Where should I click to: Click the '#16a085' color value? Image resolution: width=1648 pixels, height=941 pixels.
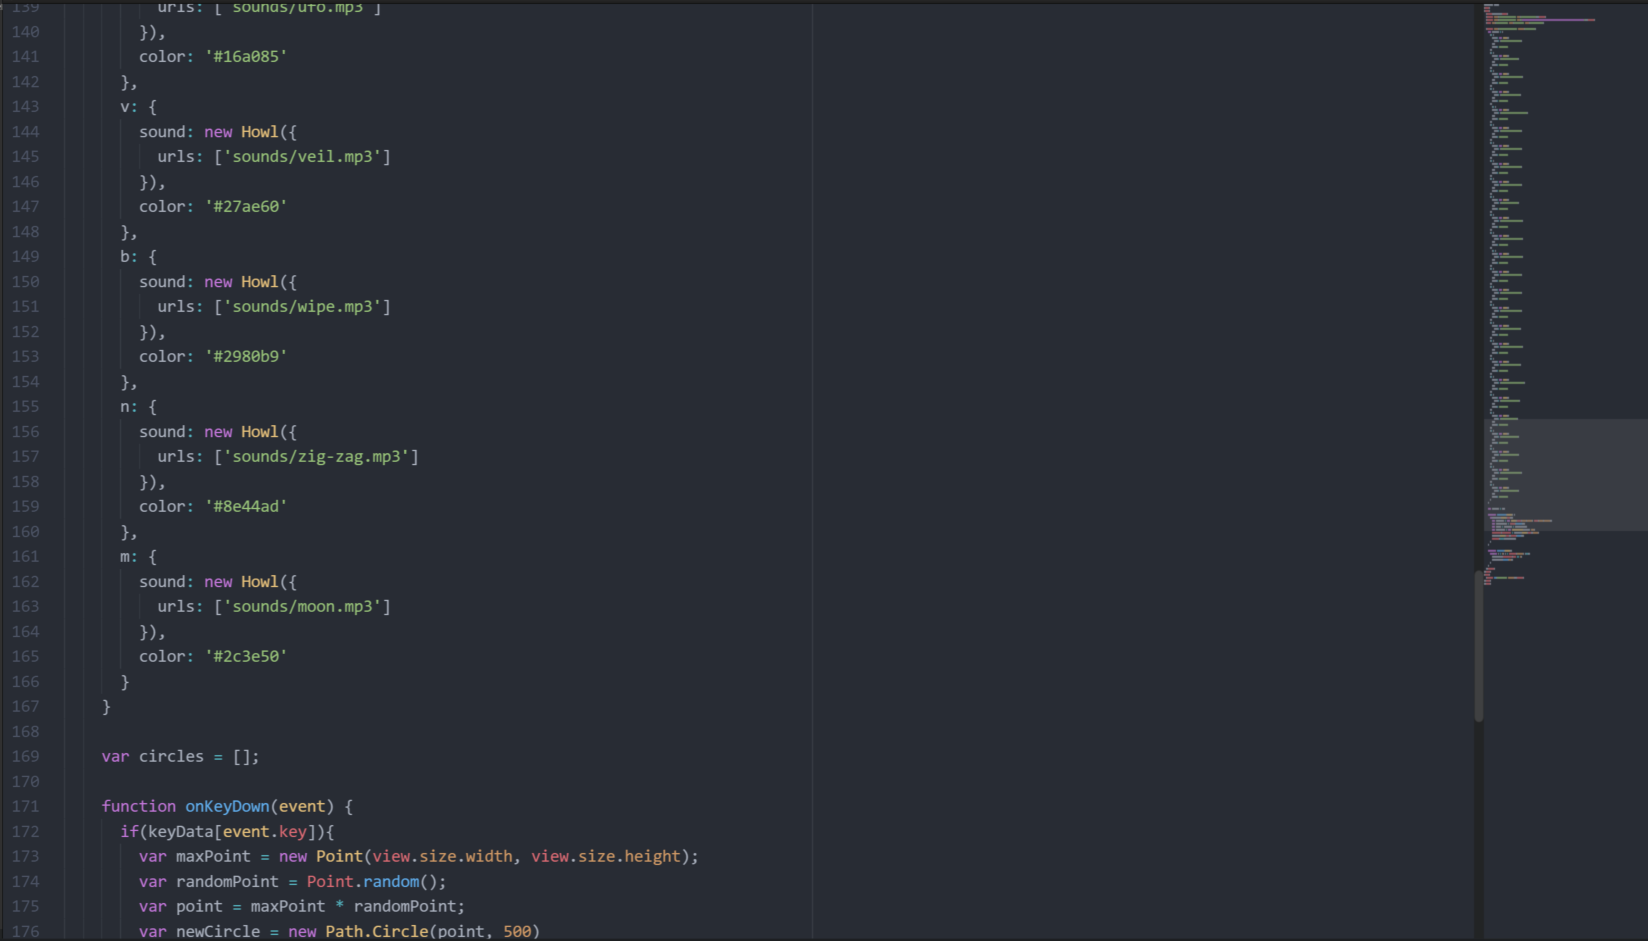click(246, 57)
